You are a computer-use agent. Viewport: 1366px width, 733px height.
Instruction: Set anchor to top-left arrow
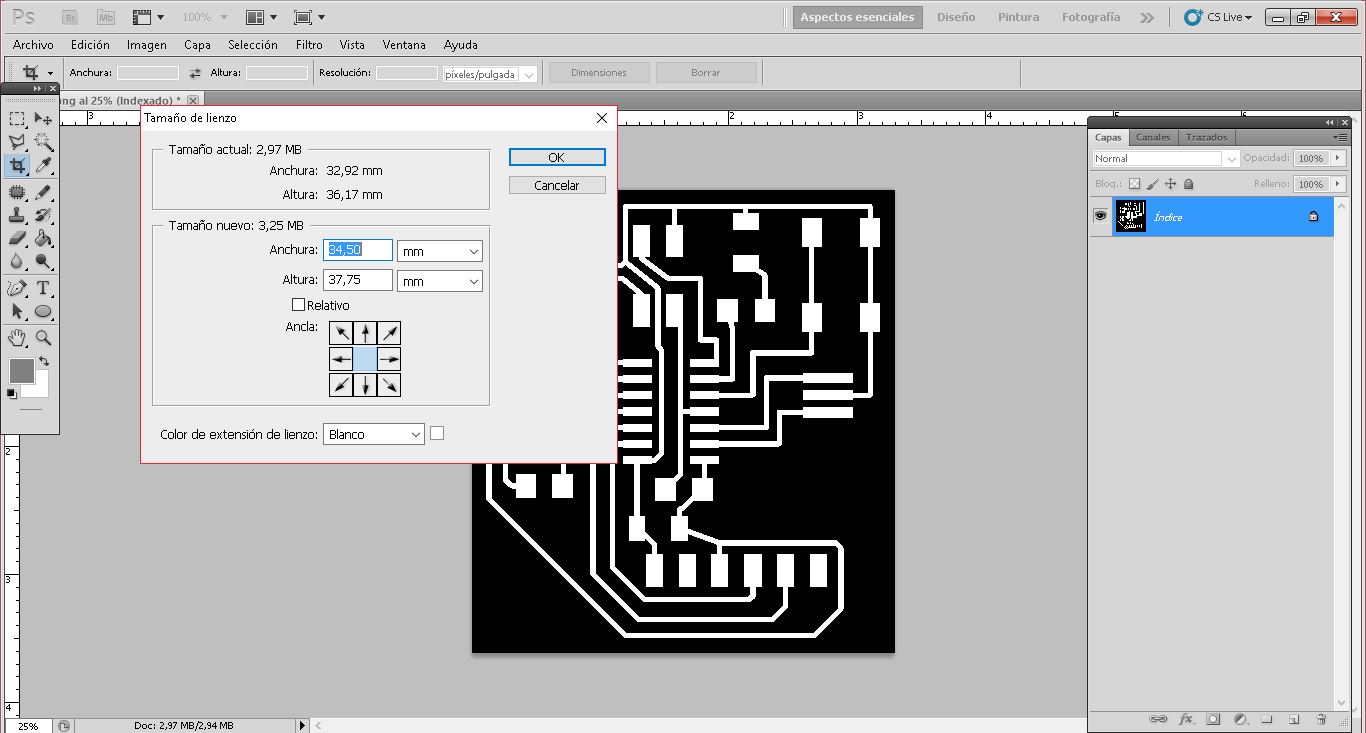pos(341,333)
